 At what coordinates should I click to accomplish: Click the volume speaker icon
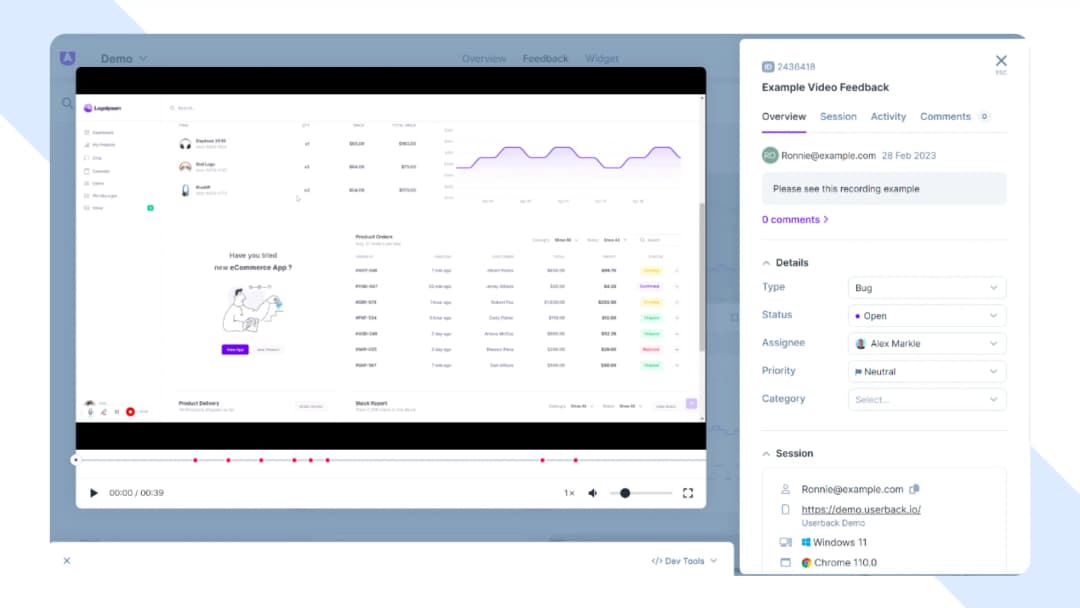pos(594,492)
